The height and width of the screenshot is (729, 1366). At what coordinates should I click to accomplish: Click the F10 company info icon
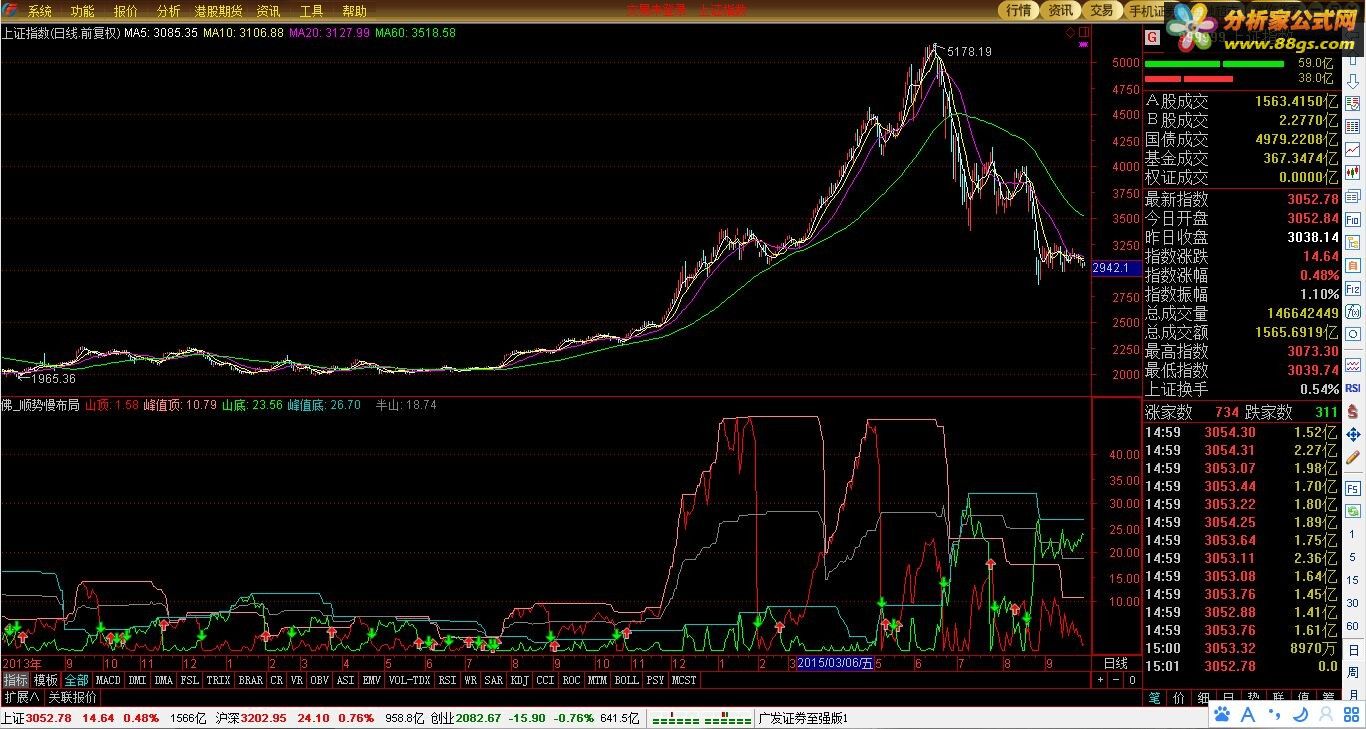tap(1353, 219)
